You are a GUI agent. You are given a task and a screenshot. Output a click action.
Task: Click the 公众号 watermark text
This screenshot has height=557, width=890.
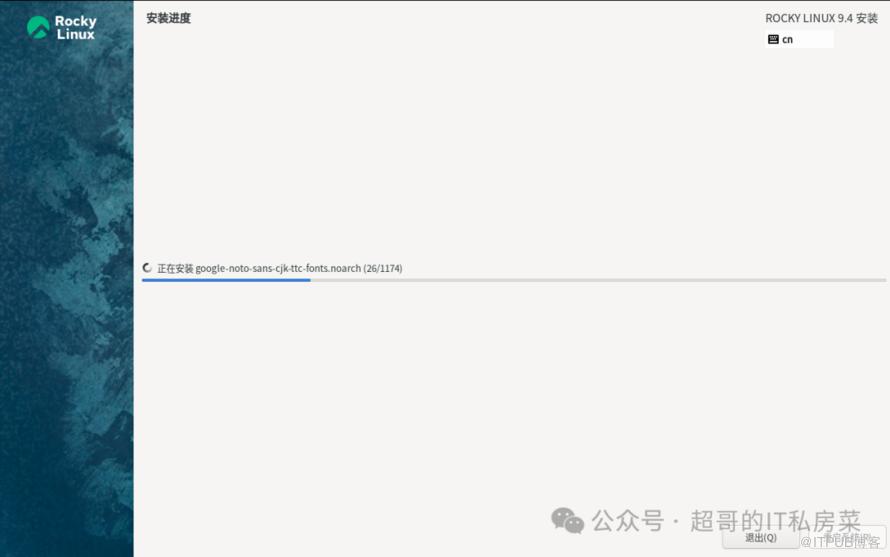click(x=627, y=521)
